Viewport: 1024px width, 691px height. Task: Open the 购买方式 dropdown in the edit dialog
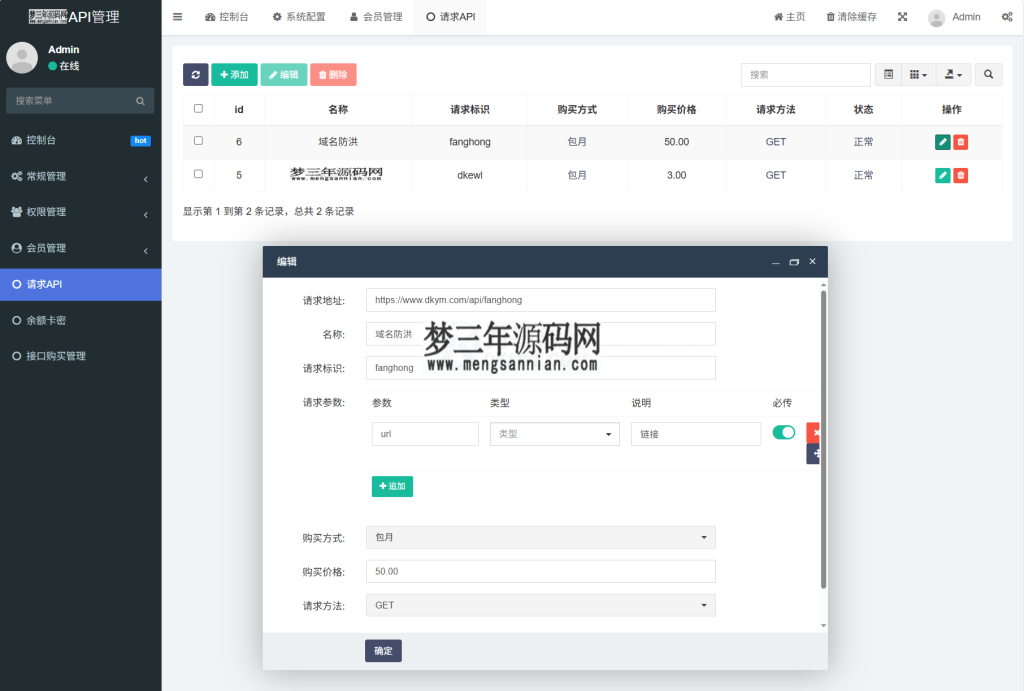(540, 537)
